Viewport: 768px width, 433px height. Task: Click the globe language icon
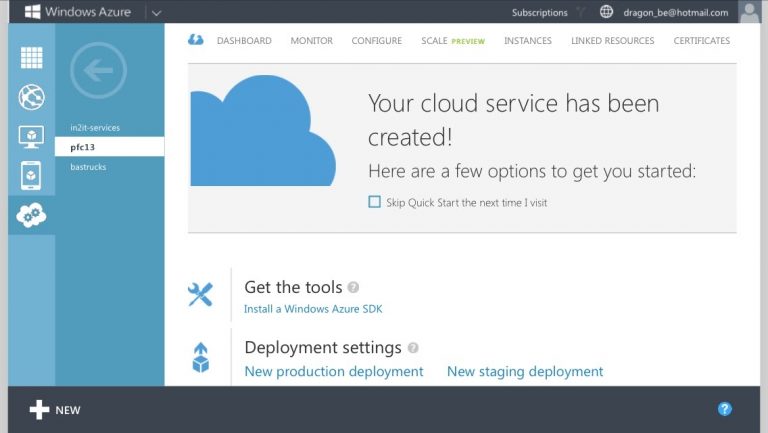[606, 12]
